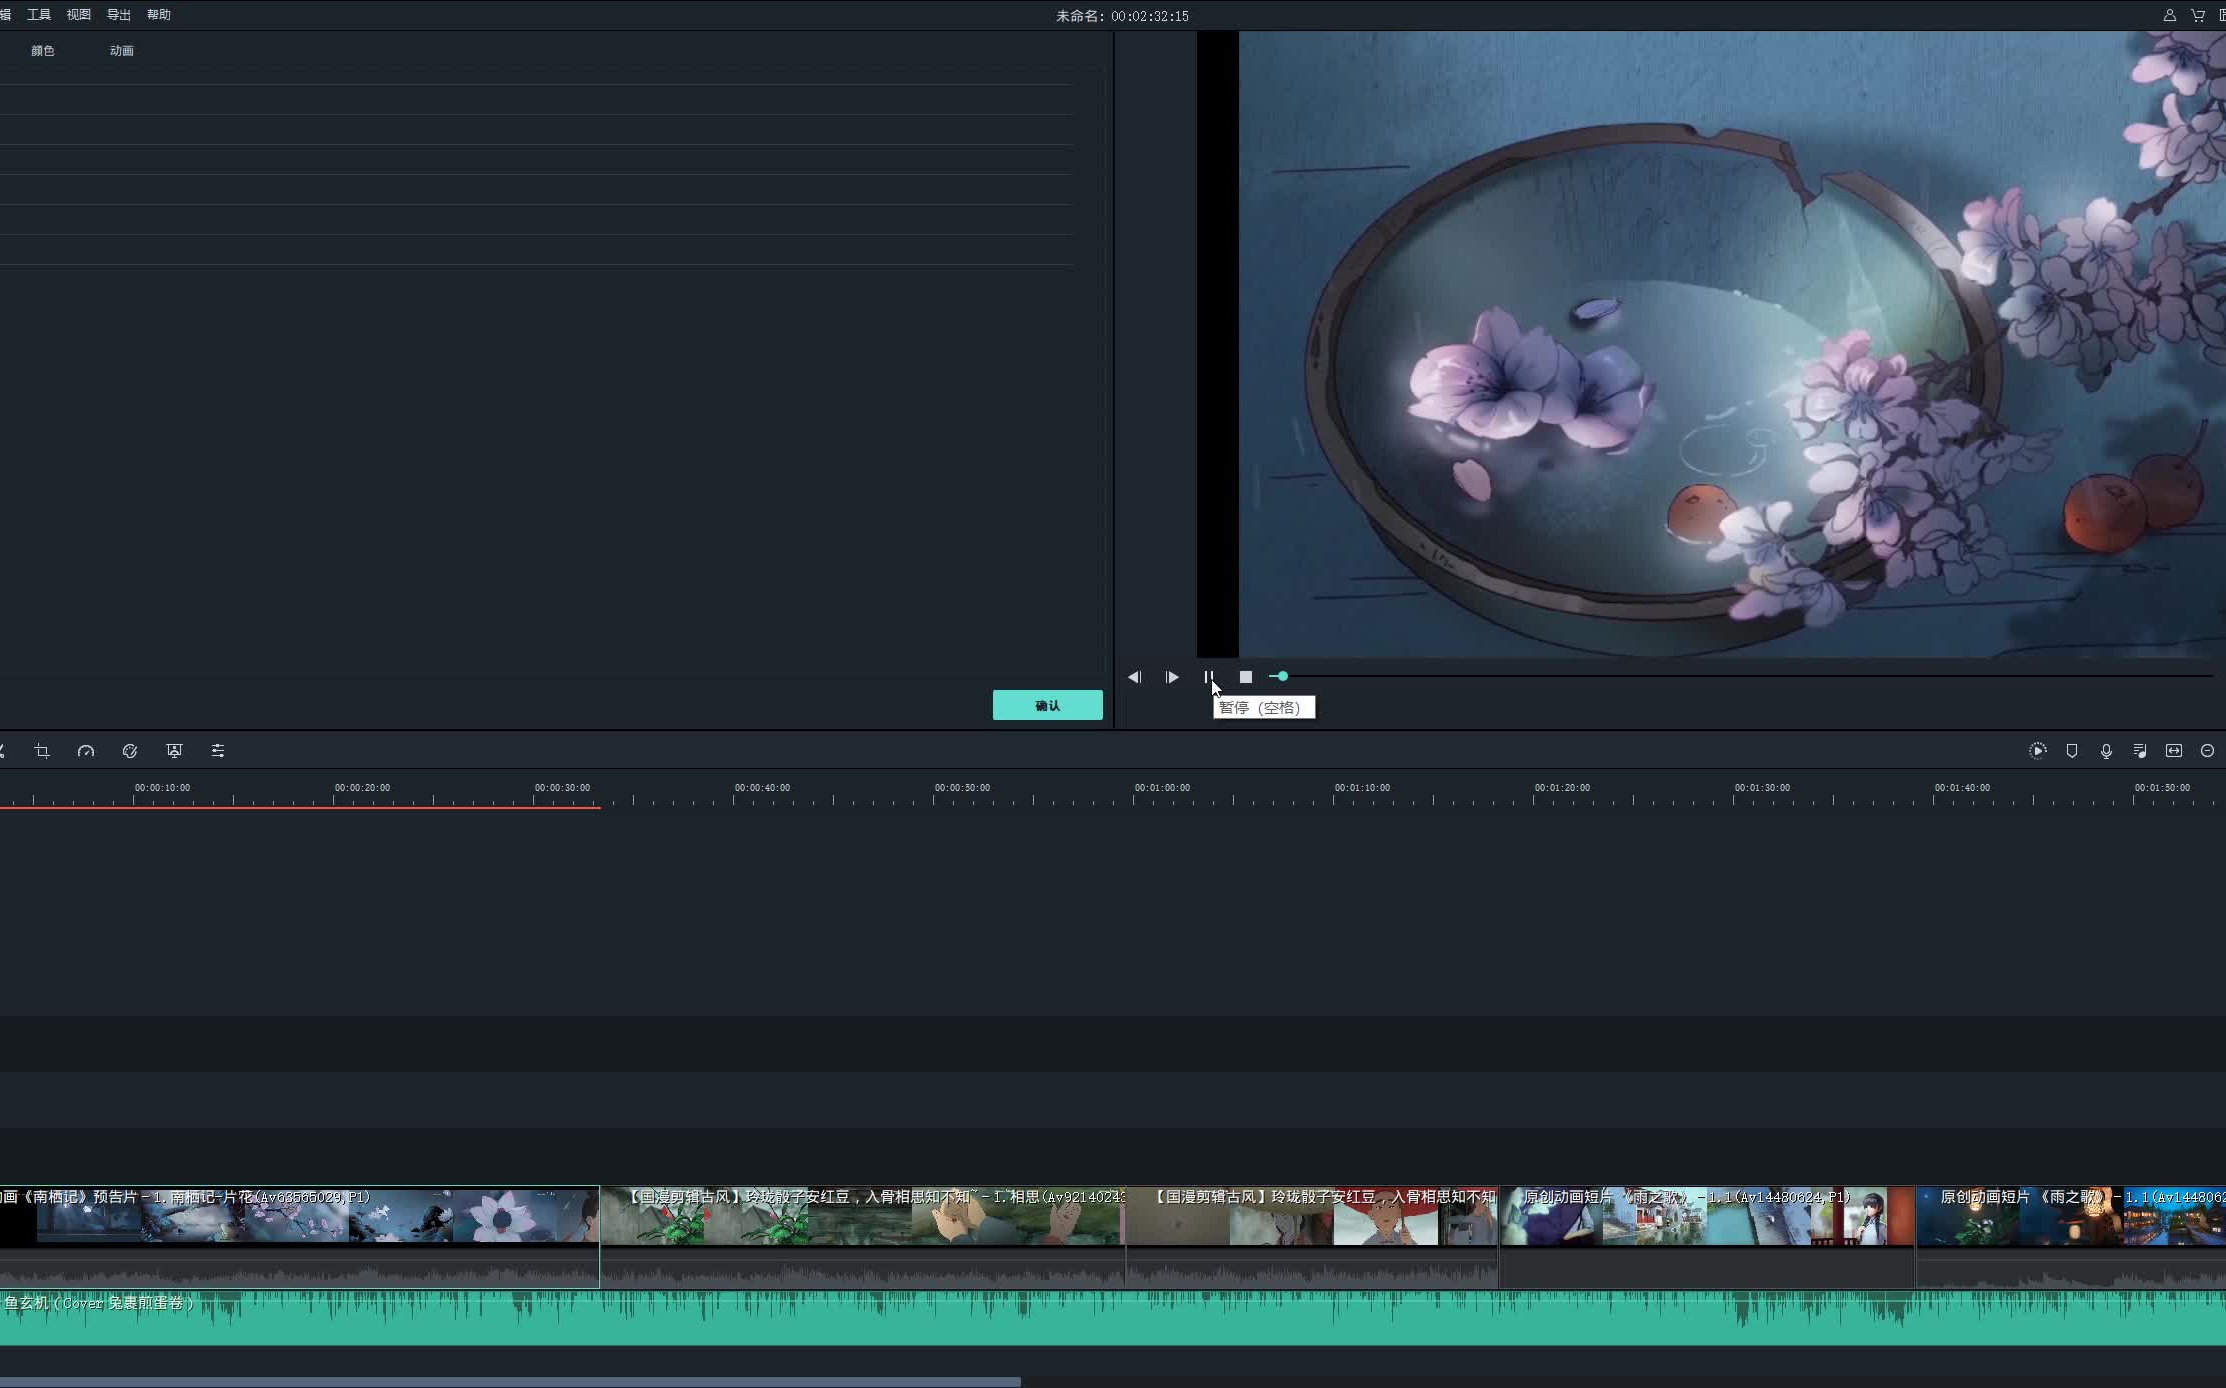The height and width of the screenshot is (1388, 2226).
Task: Add a marker with the shield icon
Action: click(2072, 751)
